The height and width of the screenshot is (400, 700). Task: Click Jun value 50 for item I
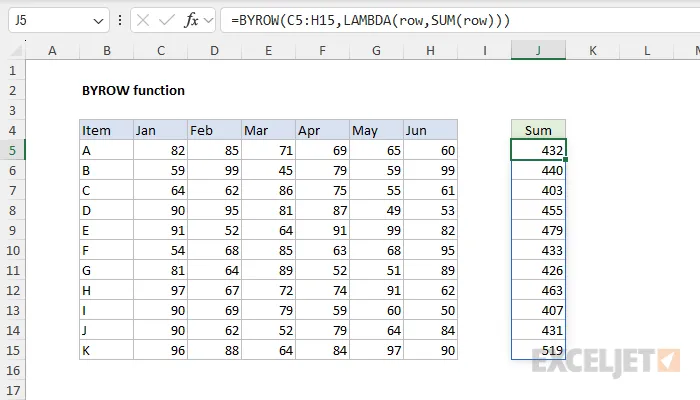(431, 310)
